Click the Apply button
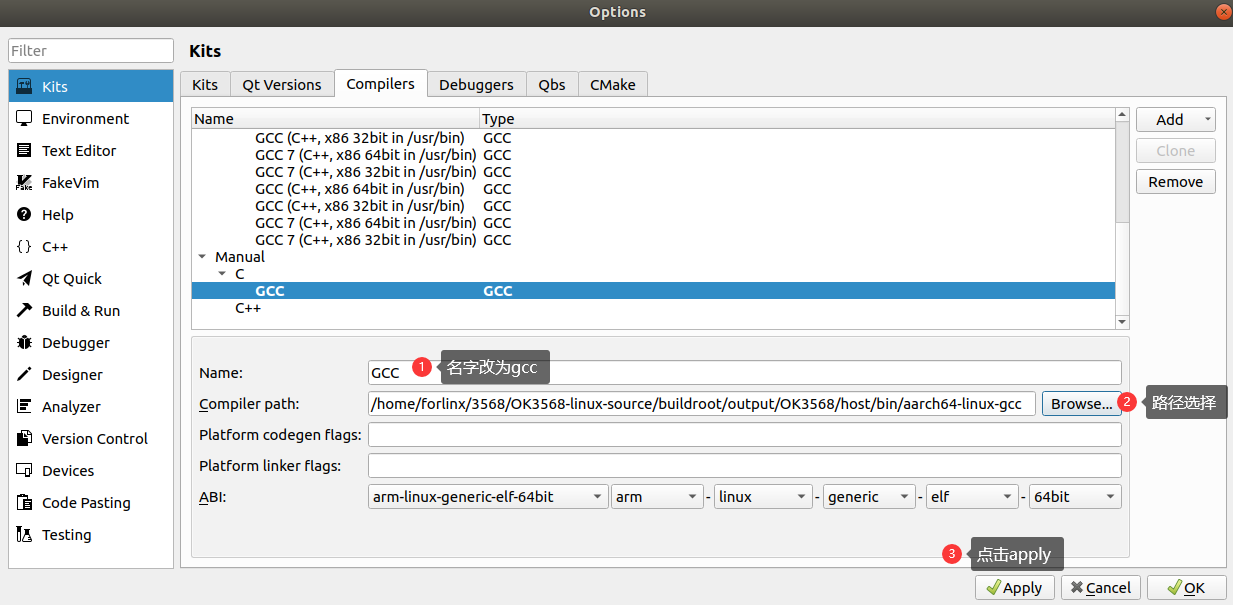 click(x=1014, y=588)
